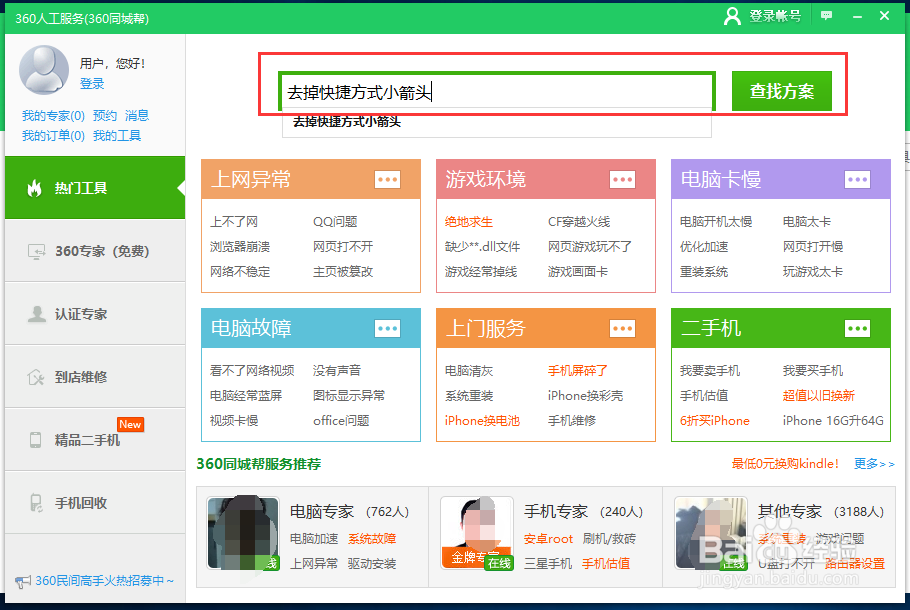The width and height of the screenshot is (910, 610).
Task: Open 我的工具 link
Action: [117, 136]
